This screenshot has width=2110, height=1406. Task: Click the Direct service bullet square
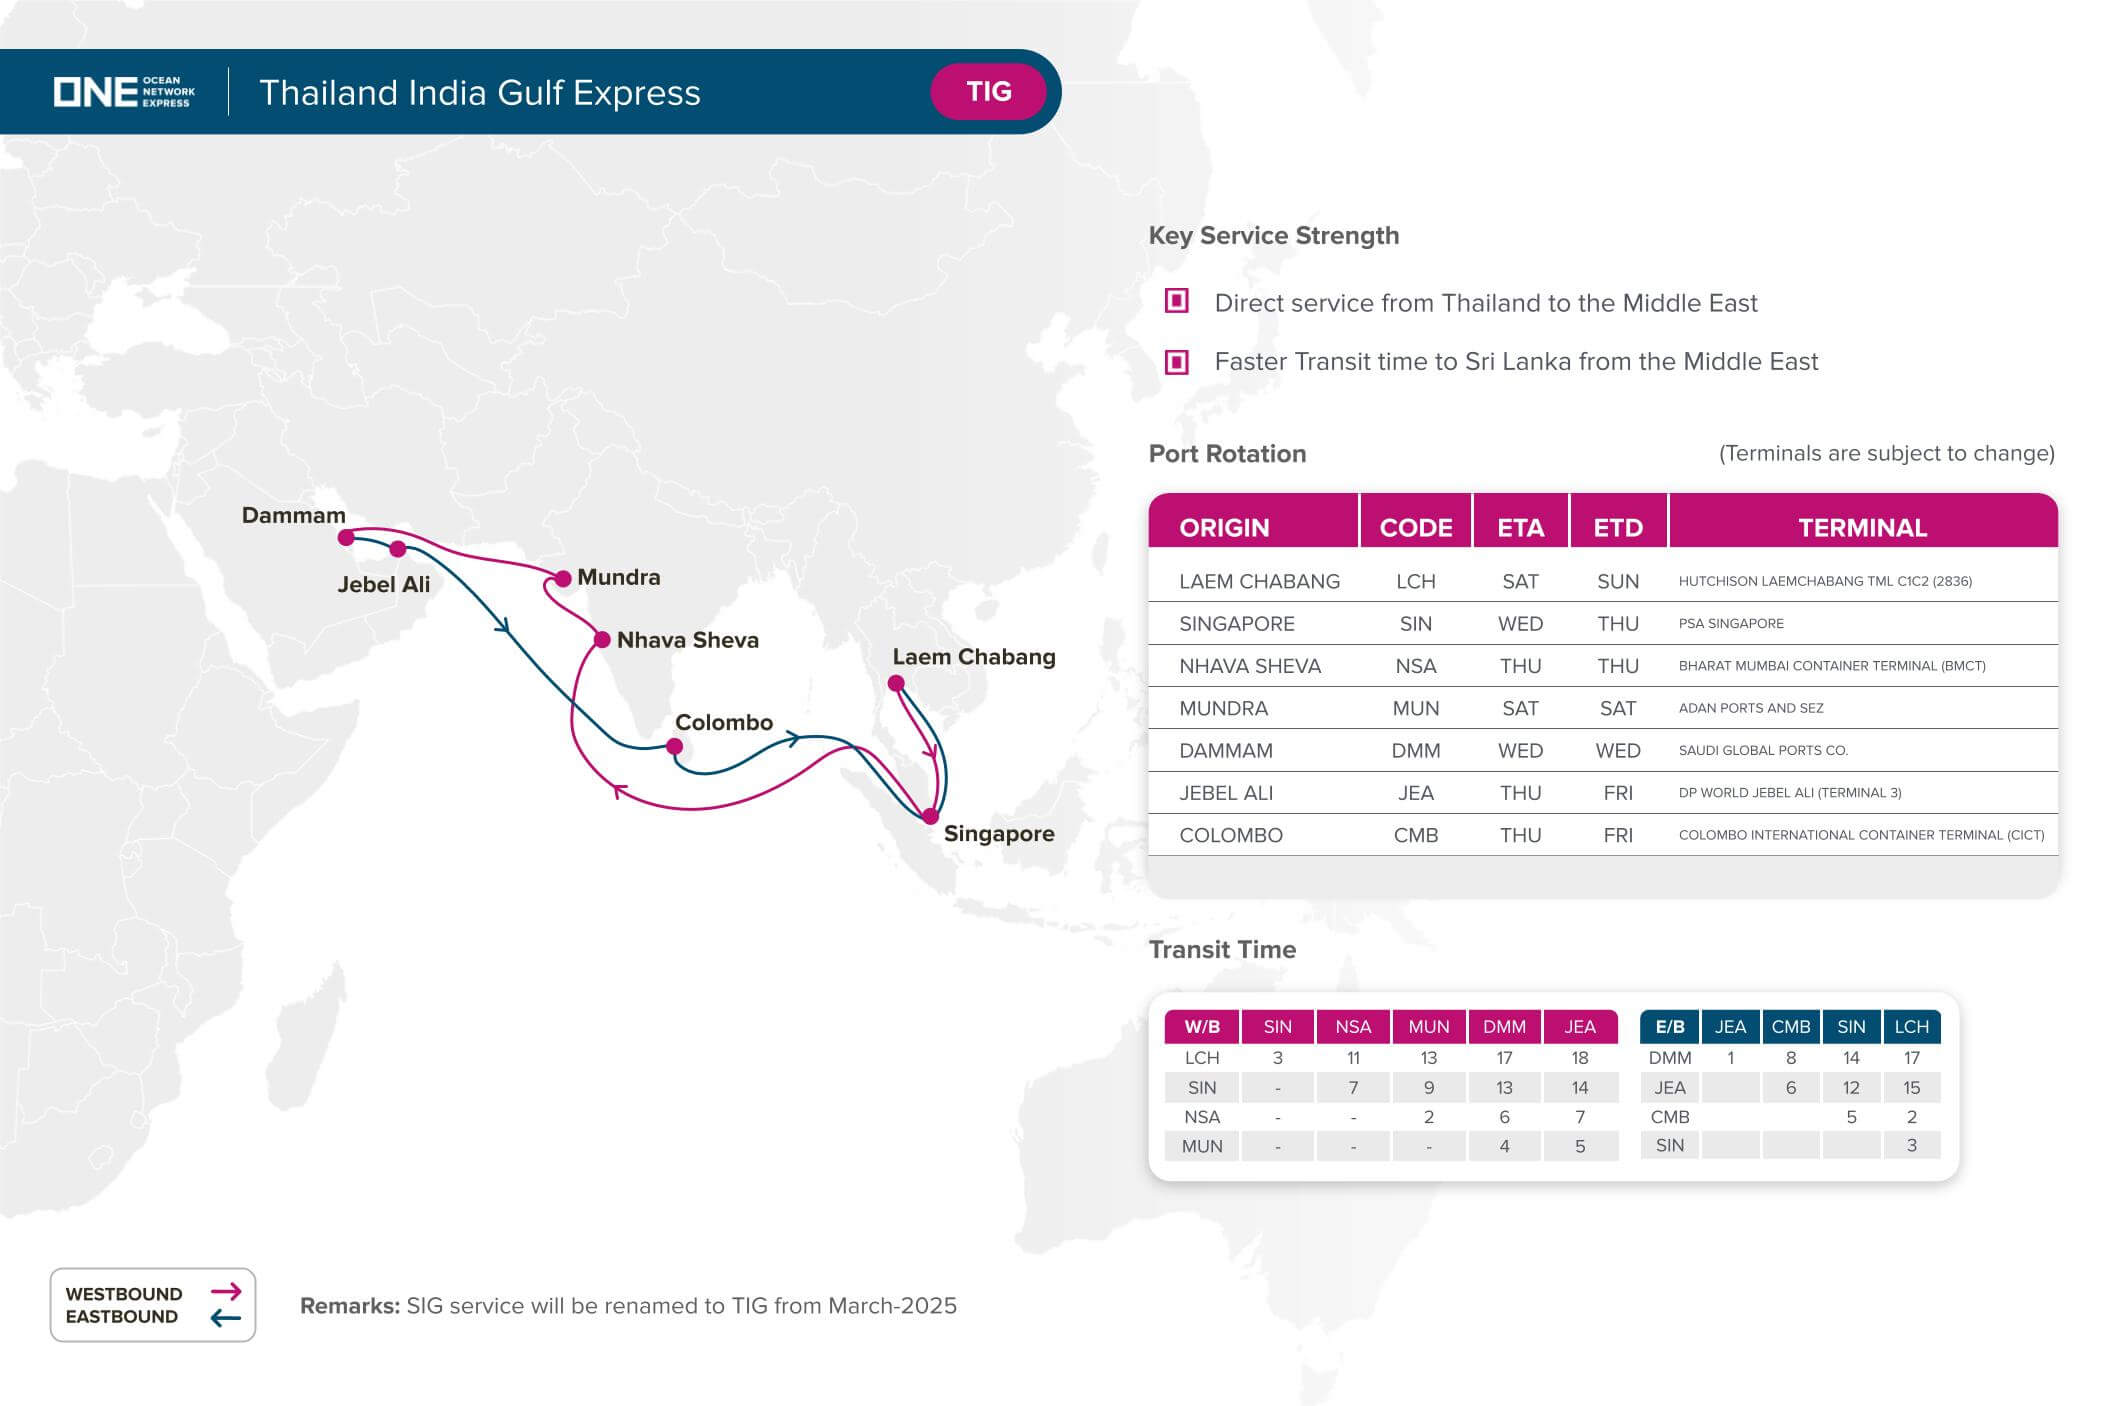1177,301
